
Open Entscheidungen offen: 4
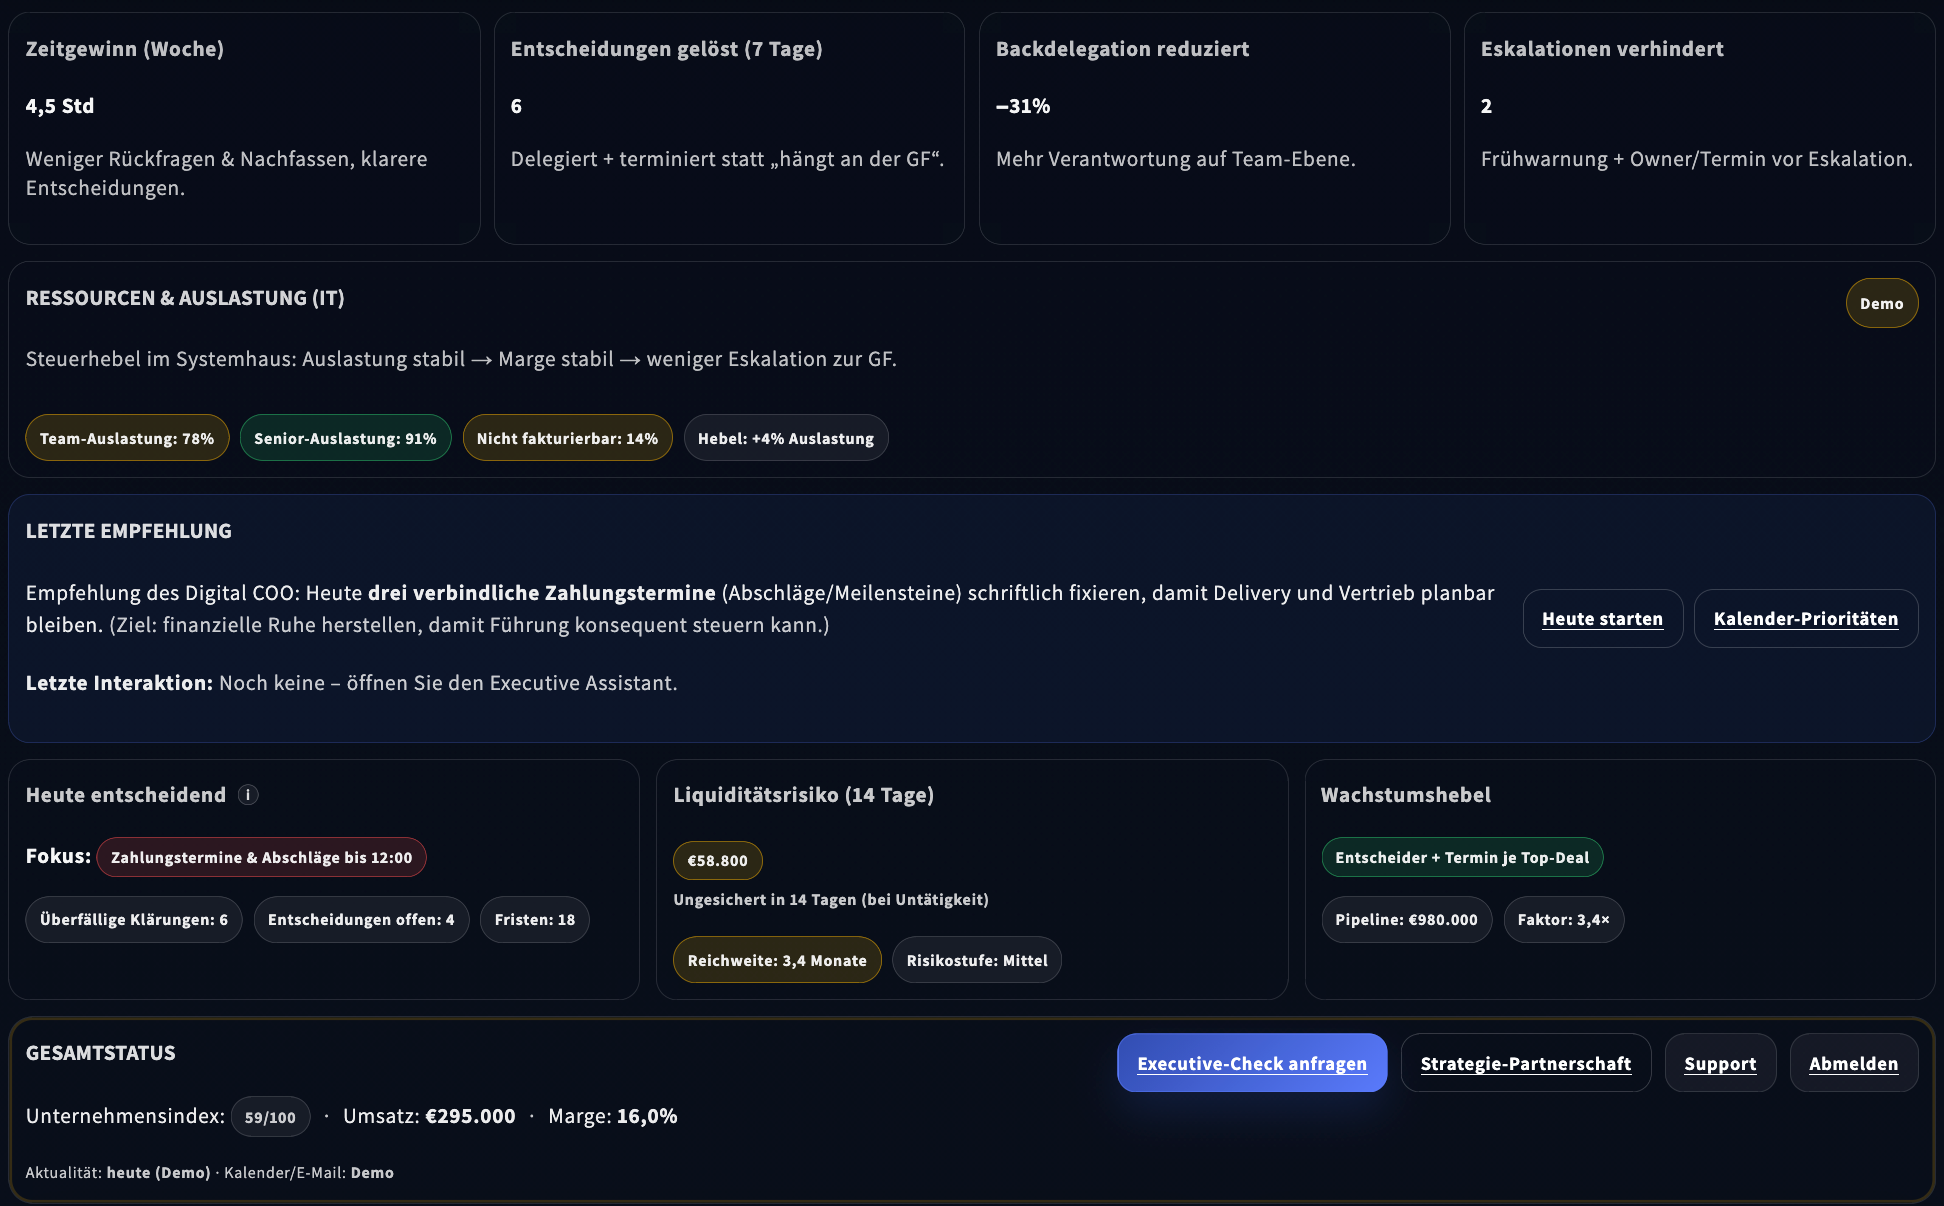361,919
